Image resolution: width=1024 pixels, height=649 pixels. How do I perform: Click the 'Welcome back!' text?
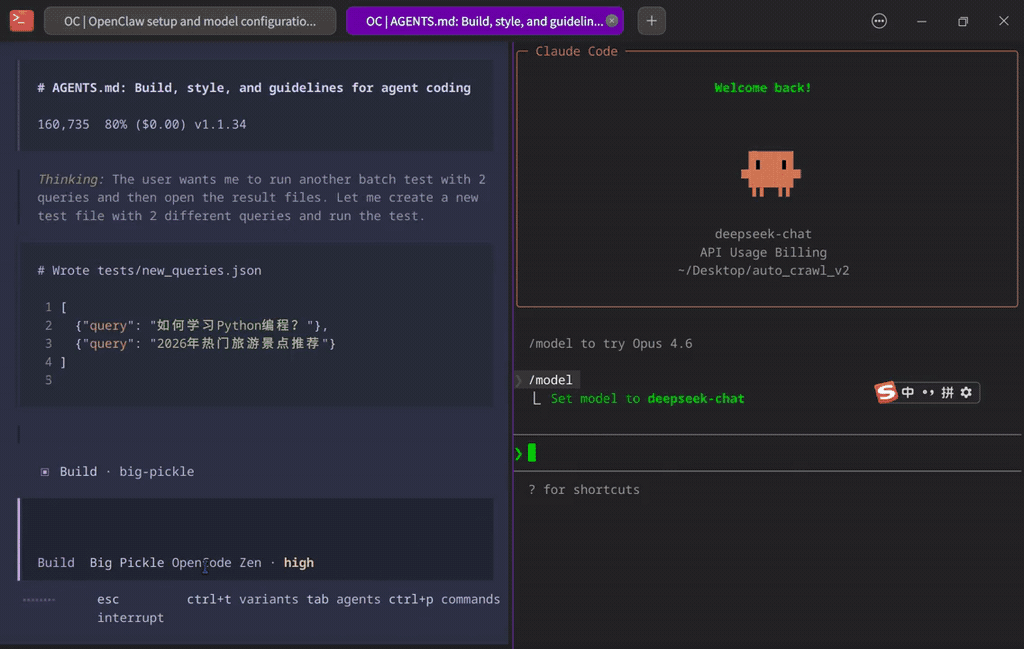point(763,87)
